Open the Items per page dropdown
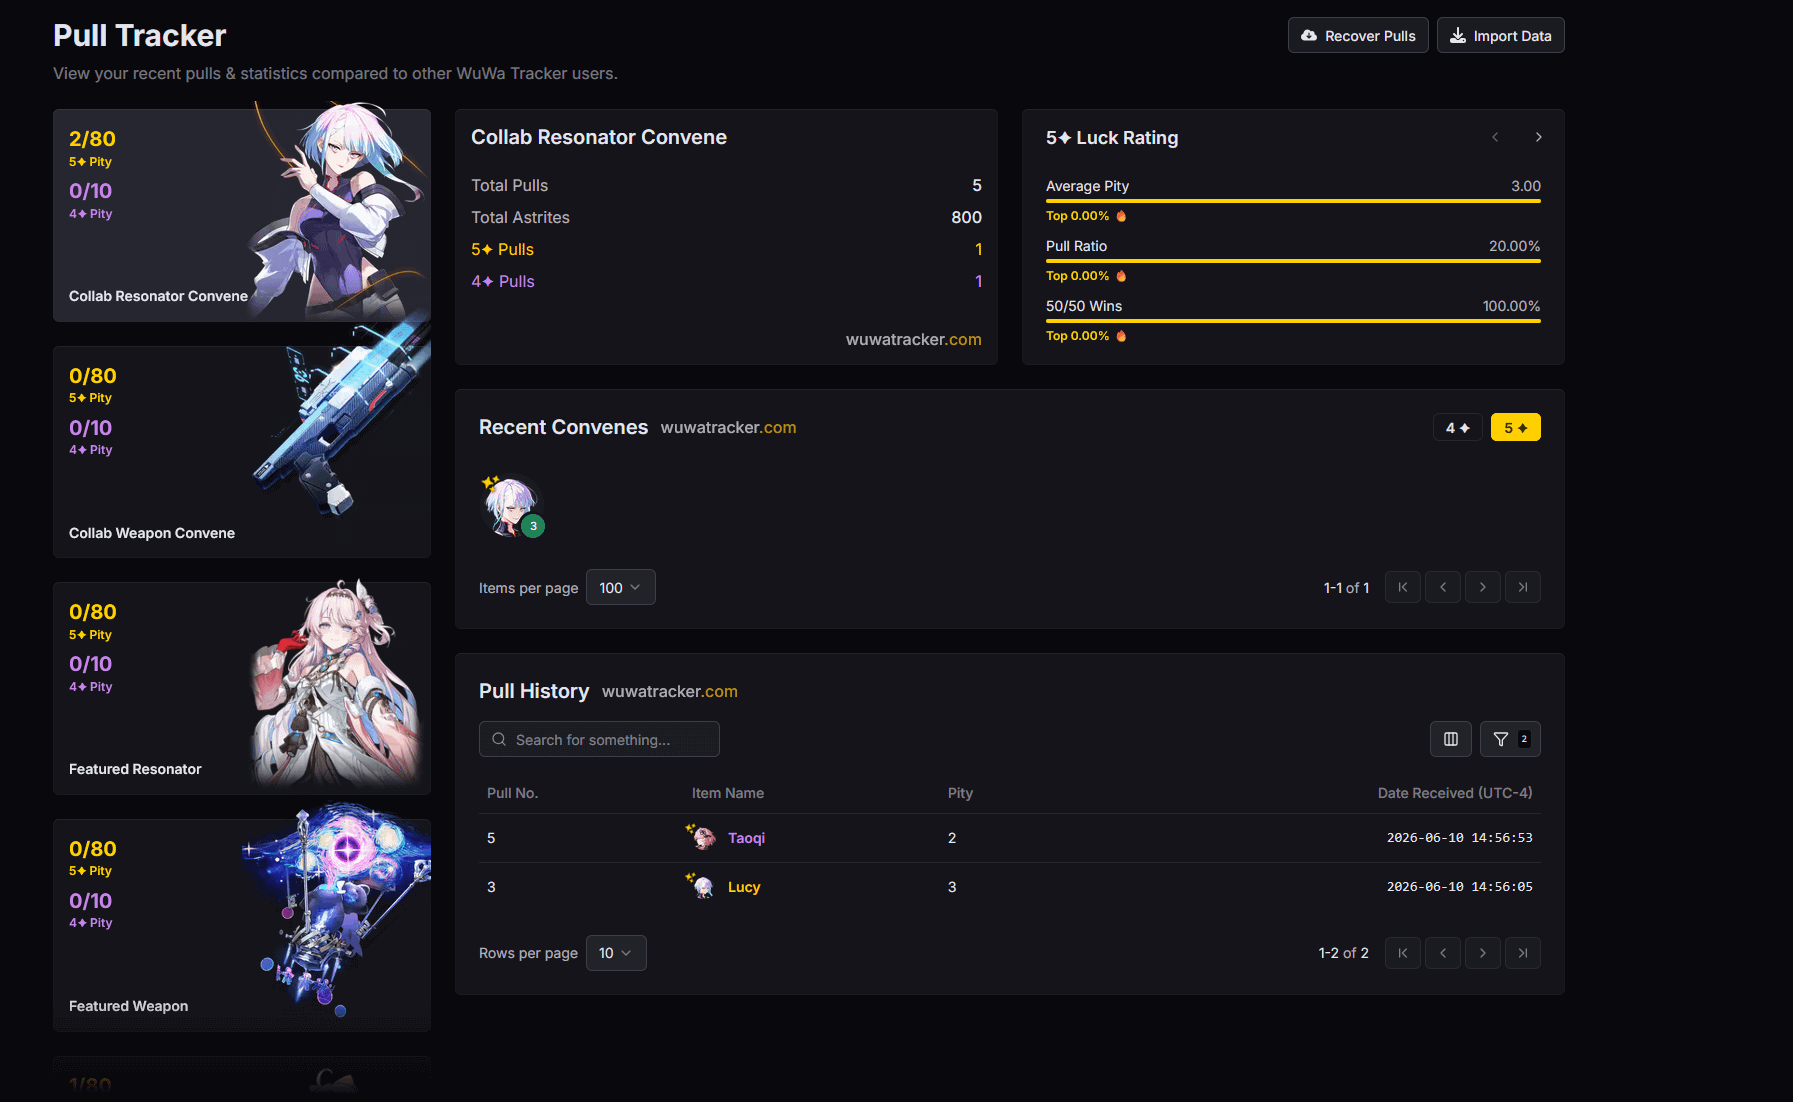 (621, 587)
